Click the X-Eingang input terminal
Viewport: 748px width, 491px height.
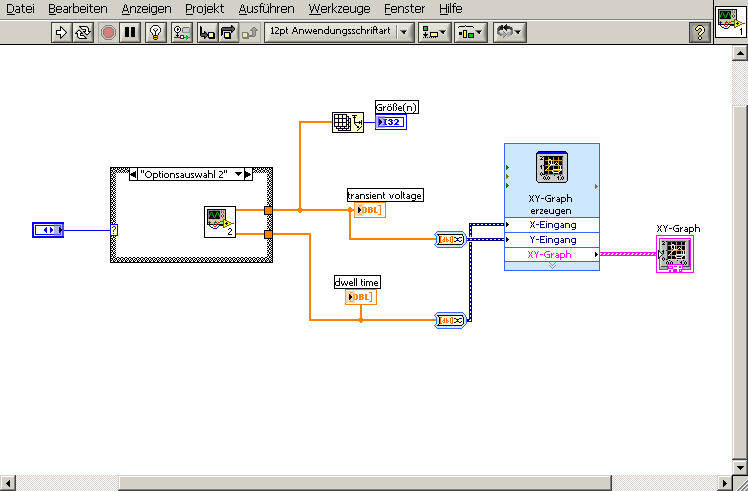[x=552, y=225]
